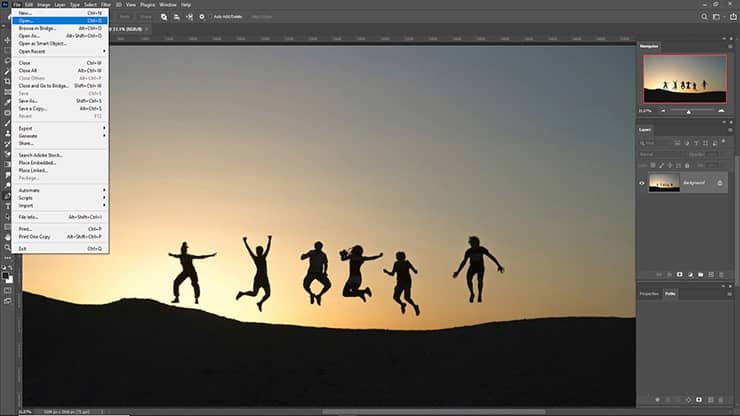Select the Horizontal Type tool
The image size is (740, 416).
pos(7,206)
